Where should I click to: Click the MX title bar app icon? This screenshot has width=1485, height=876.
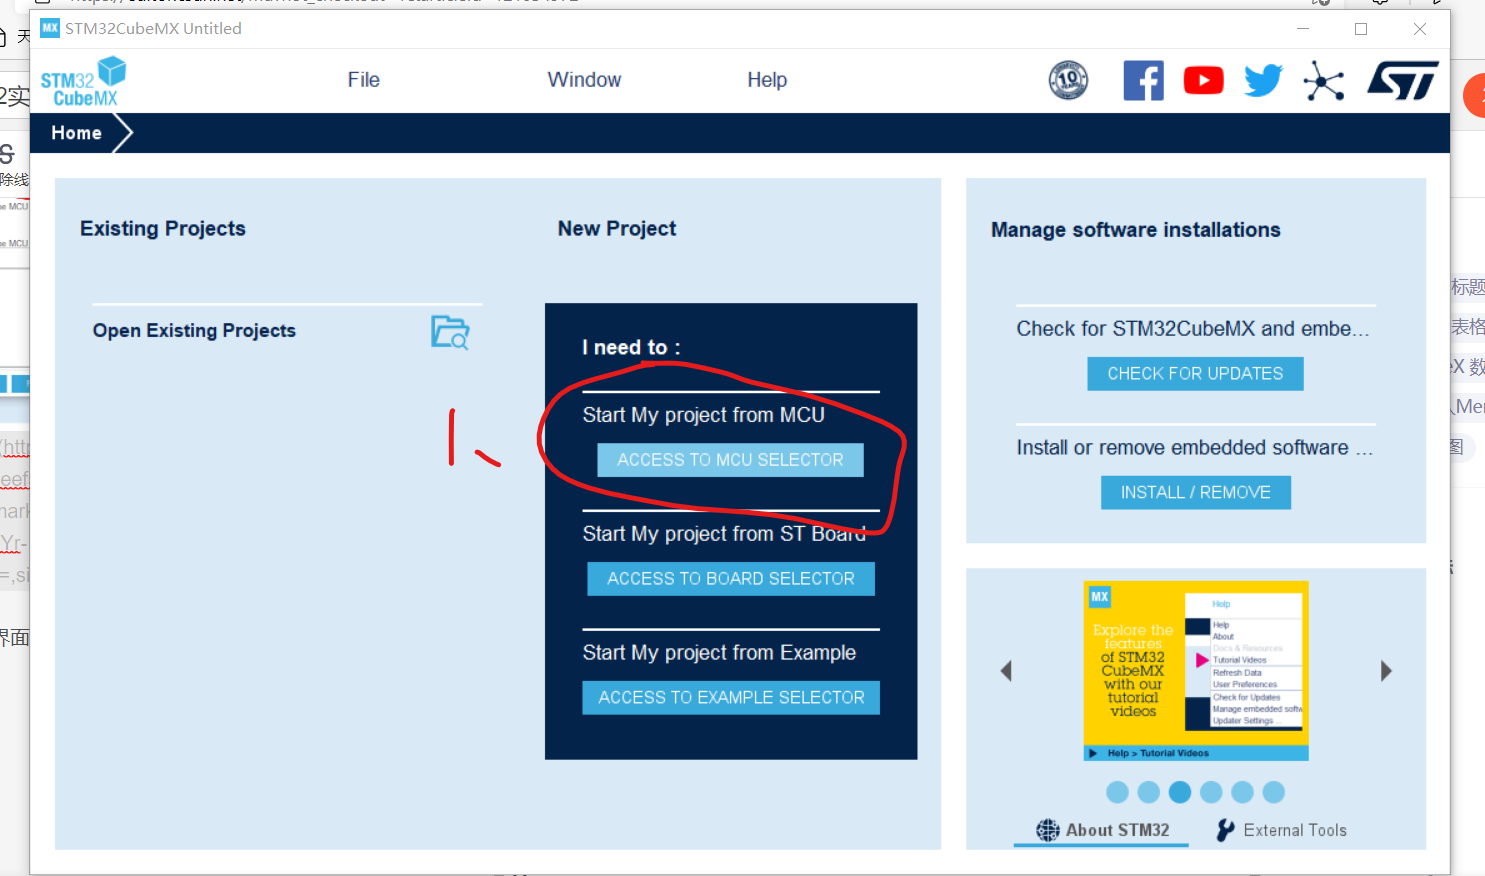[50, 28]
